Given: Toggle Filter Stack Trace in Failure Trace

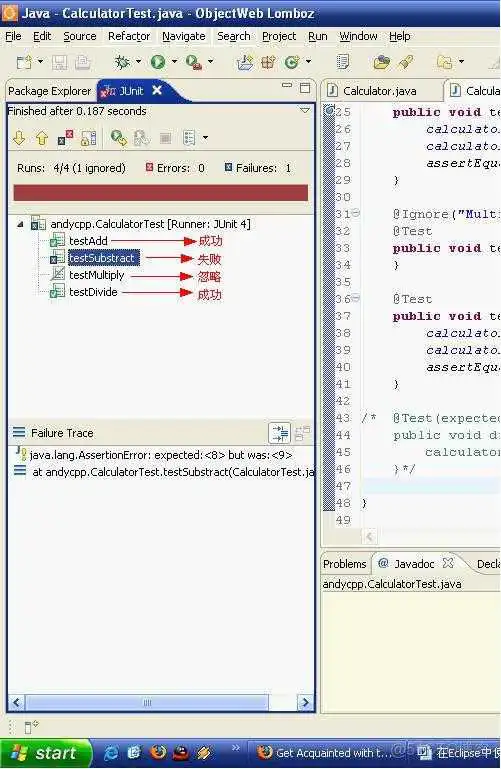Looking at the screenshot, I should tap(280, 433).
